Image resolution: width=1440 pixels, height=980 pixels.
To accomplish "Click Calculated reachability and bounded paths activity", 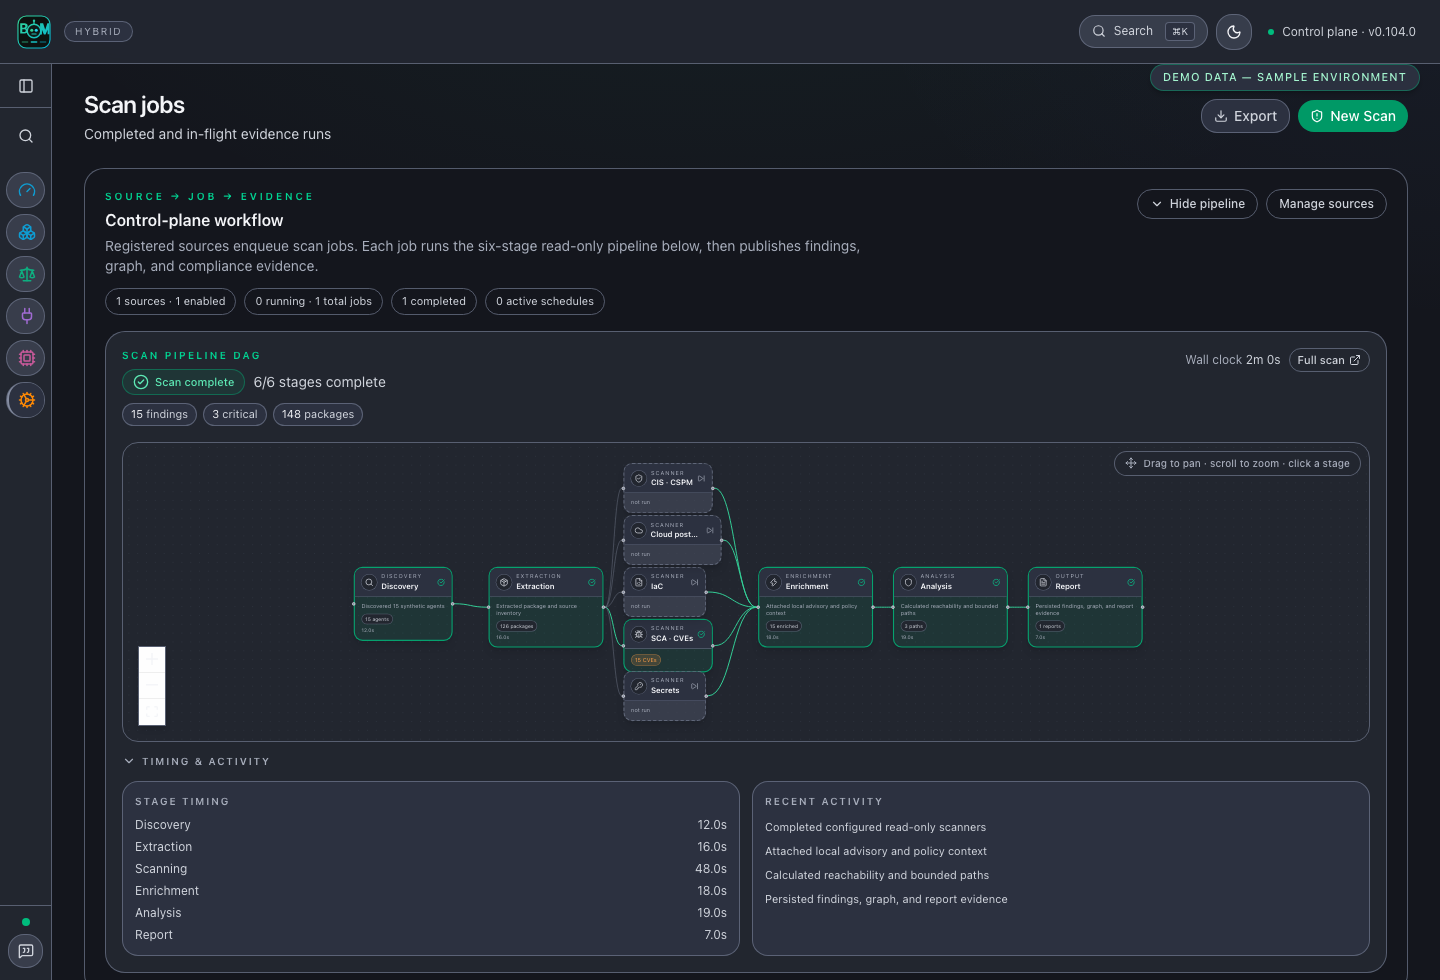I will (x=877, y=875).
